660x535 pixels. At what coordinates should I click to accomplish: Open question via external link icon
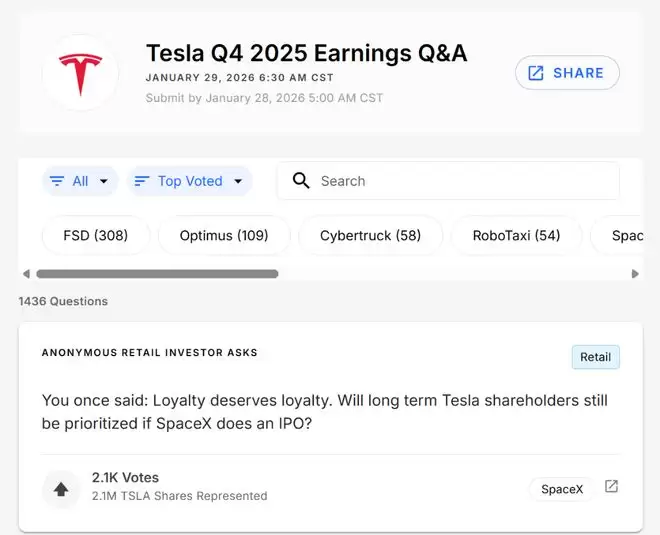[612, 487]
